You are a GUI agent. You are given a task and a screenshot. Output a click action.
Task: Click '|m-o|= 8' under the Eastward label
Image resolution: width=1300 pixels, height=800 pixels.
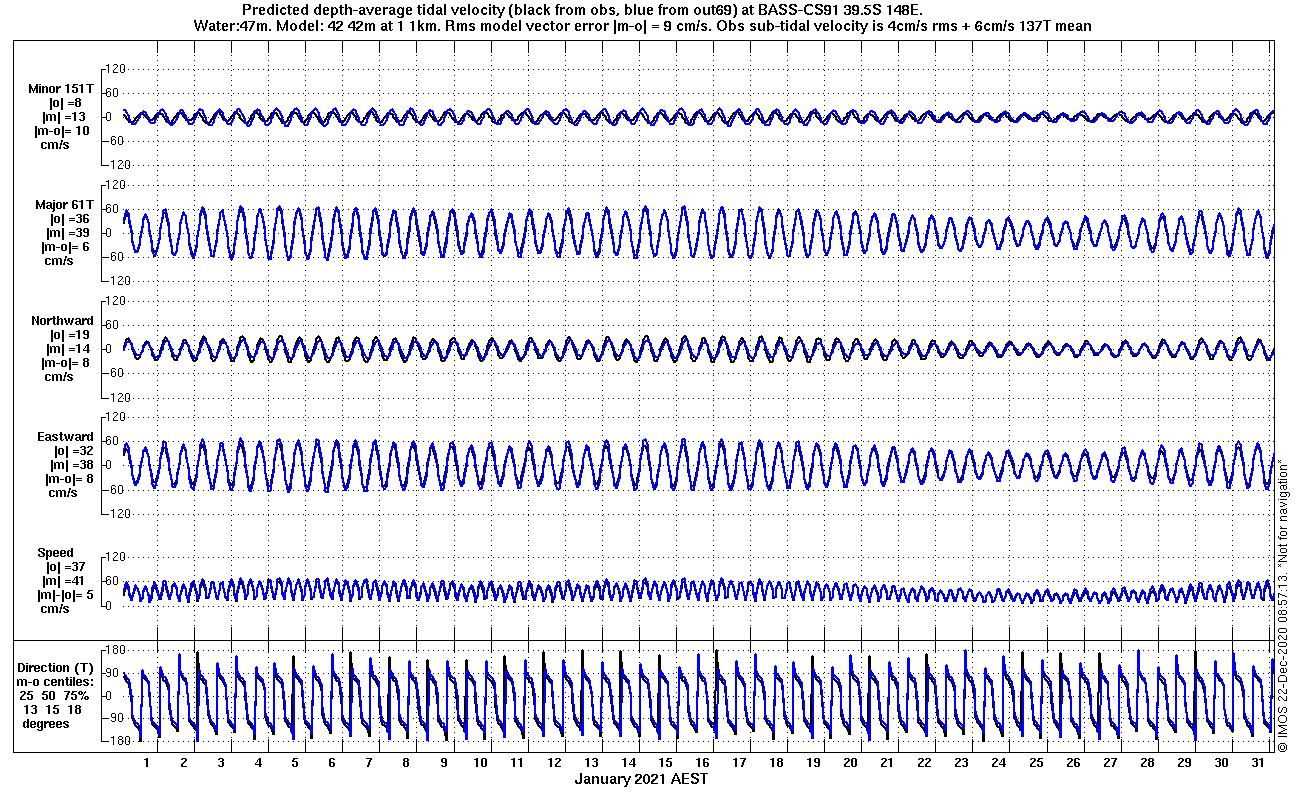(x=69, y=479)
